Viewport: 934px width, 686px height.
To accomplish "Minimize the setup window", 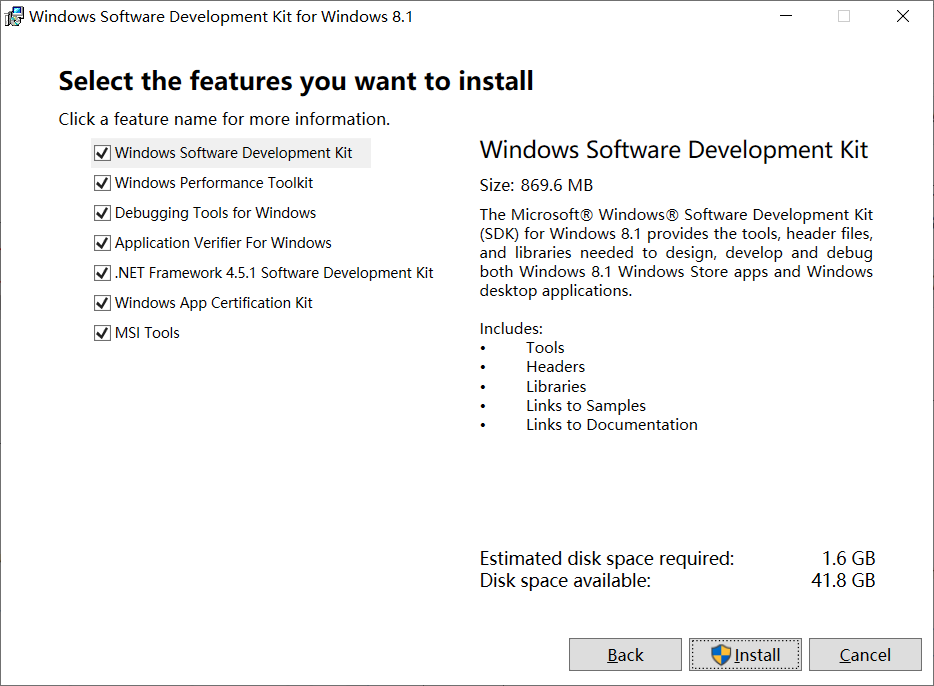I will coord(786,16).
